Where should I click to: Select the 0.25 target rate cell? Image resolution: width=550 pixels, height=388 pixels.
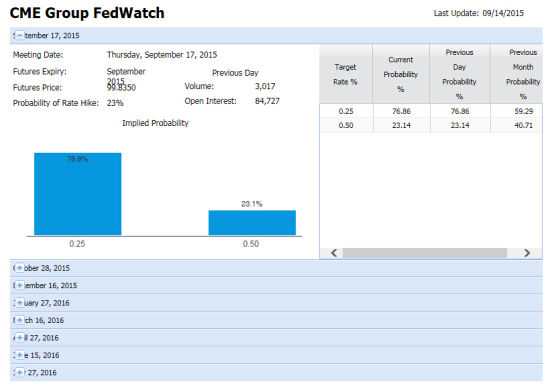coord(346,111)
